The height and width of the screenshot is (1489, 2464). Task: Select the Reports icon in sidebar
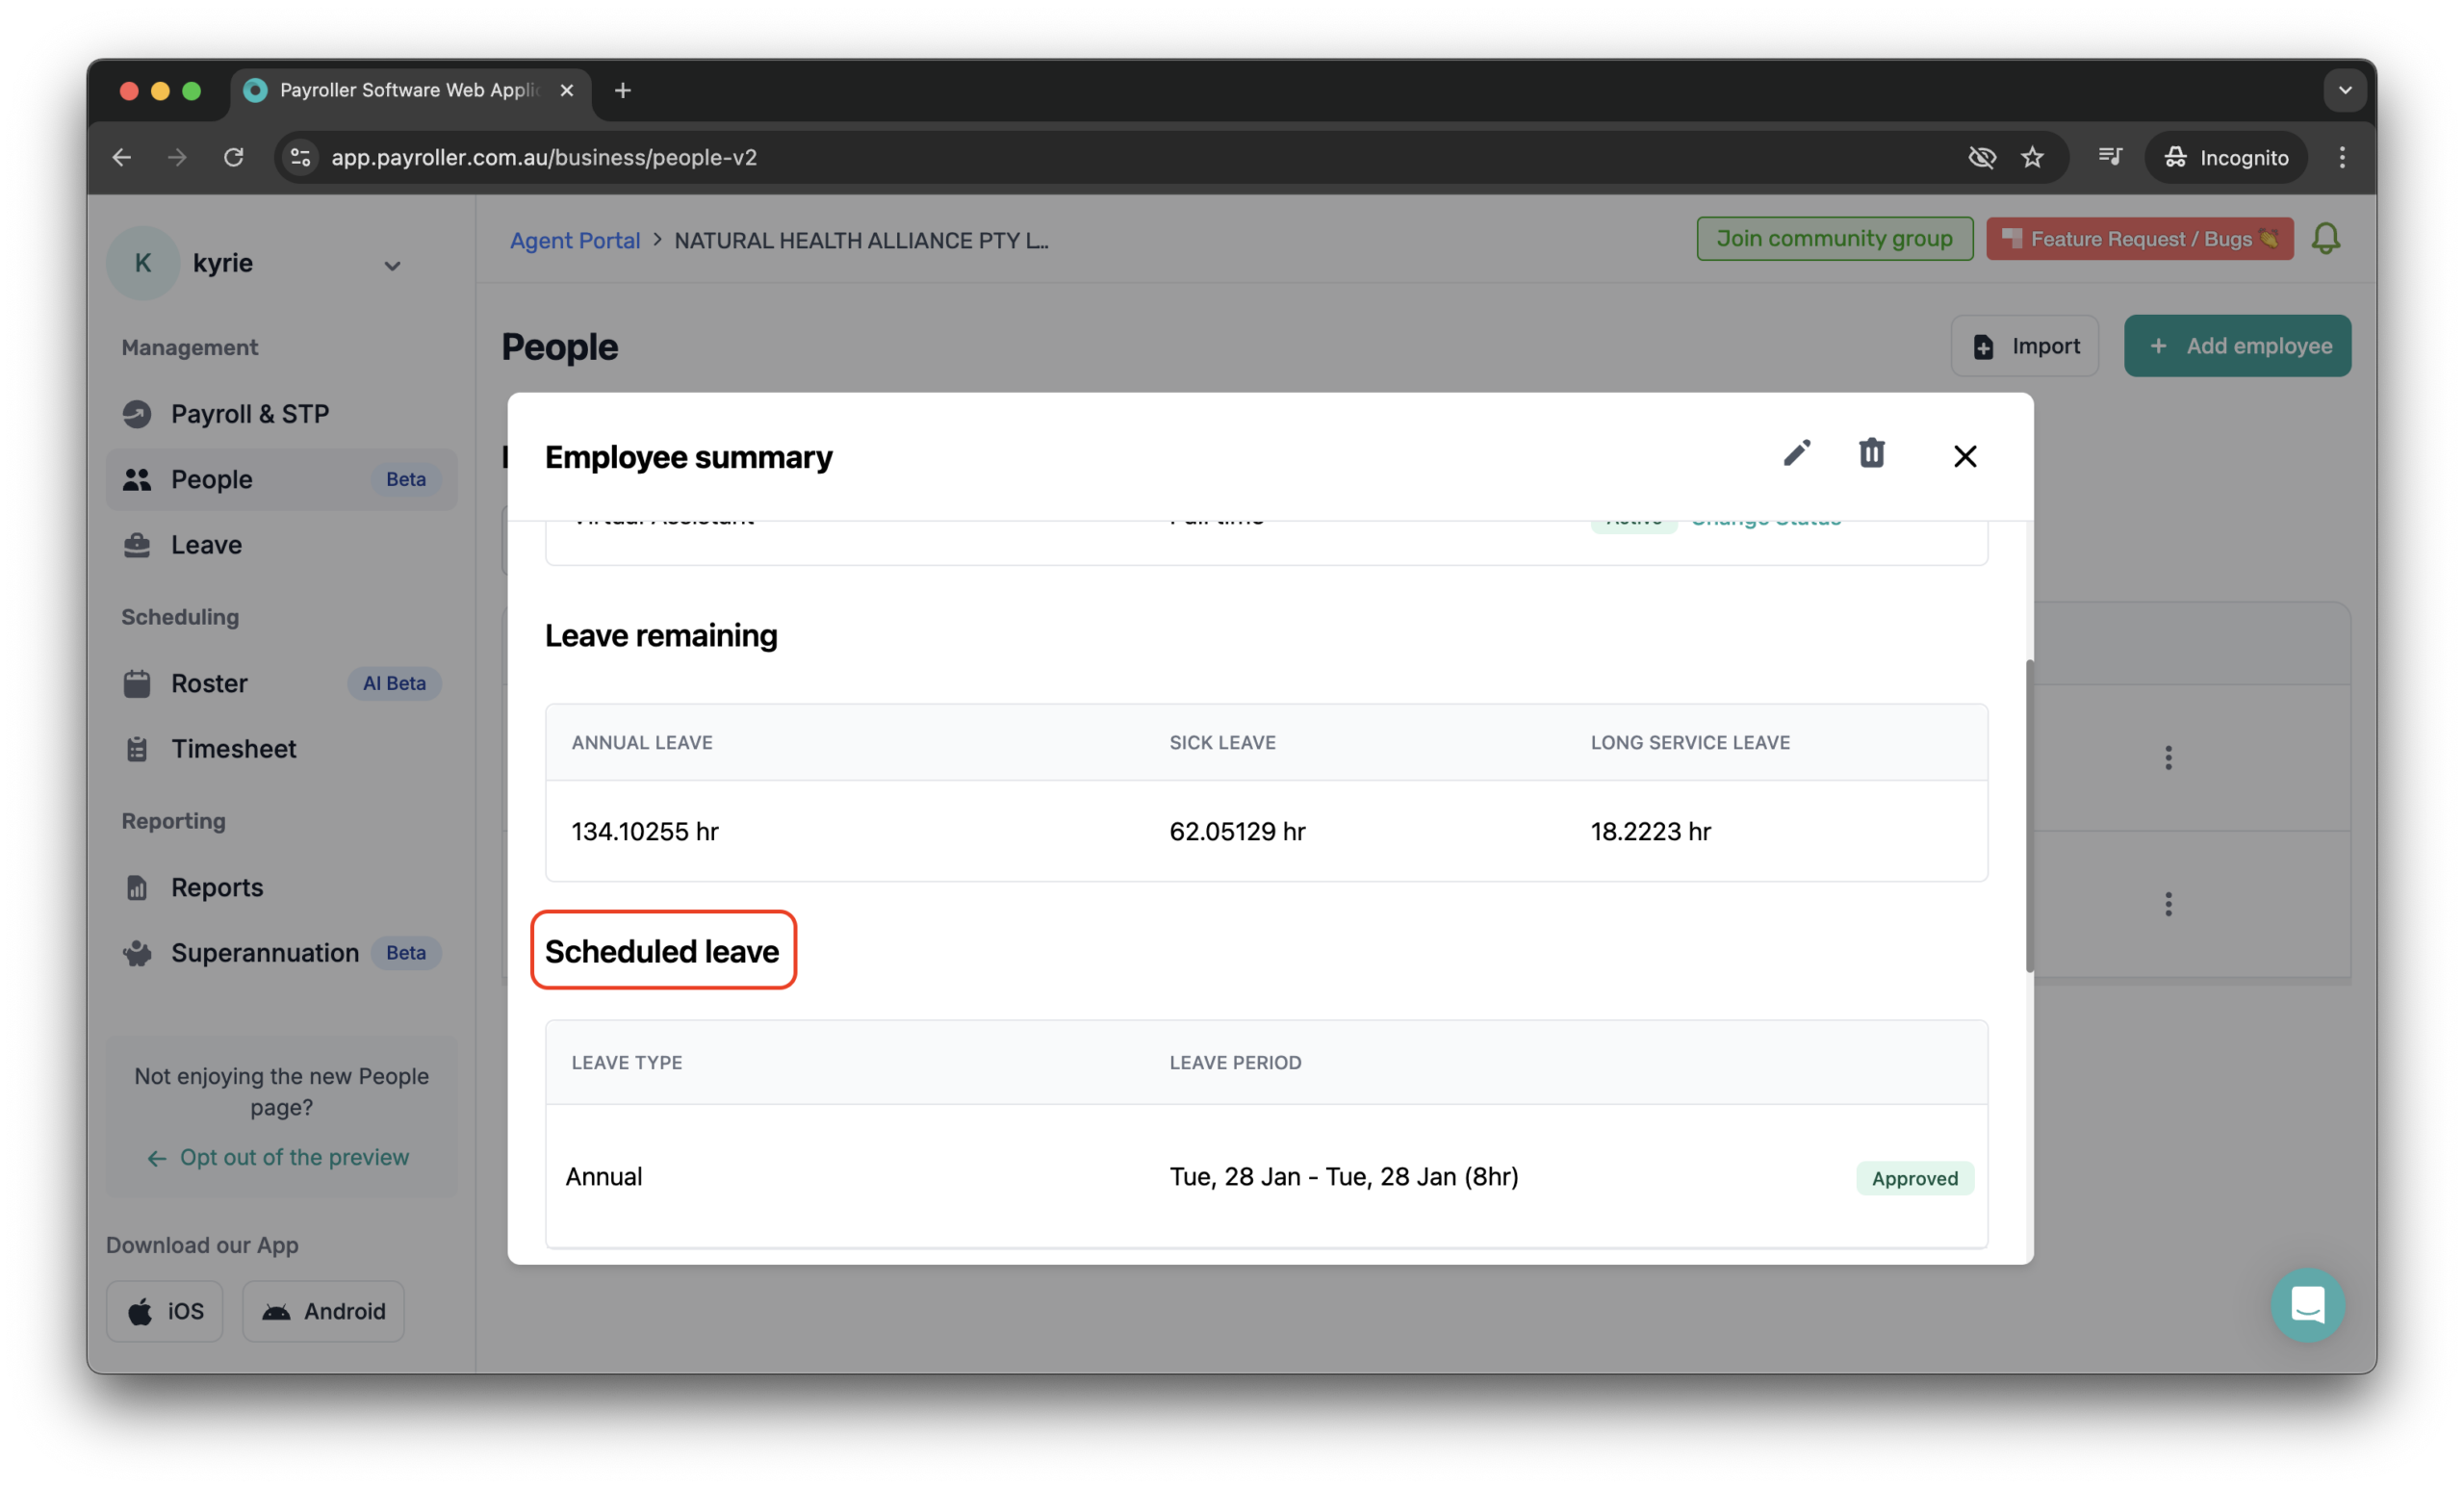pos(137,887)
